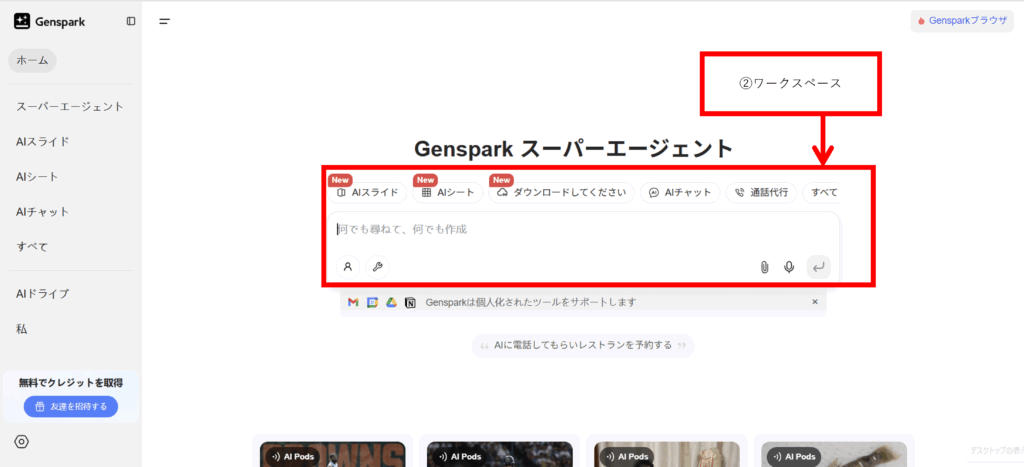This screenshot has height=467, width=1024.
Task: Click the Genspark logo icon
Action: [x=22, y=21]
